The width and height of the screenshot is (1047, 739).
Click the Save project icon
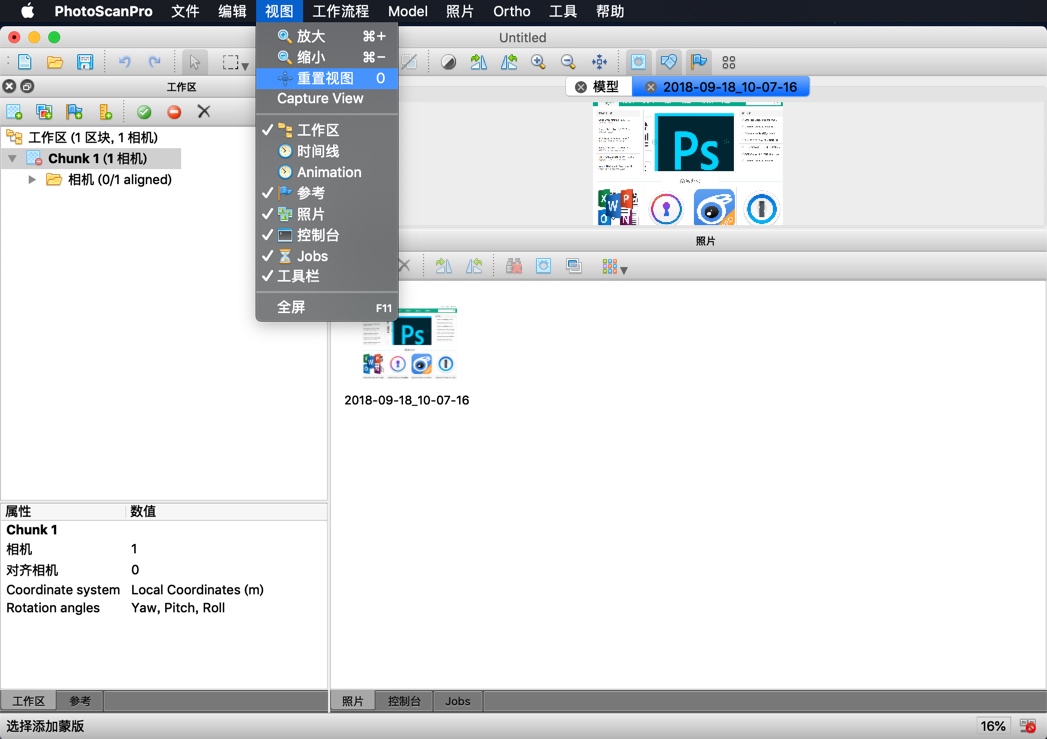click(x=85, y=61)
